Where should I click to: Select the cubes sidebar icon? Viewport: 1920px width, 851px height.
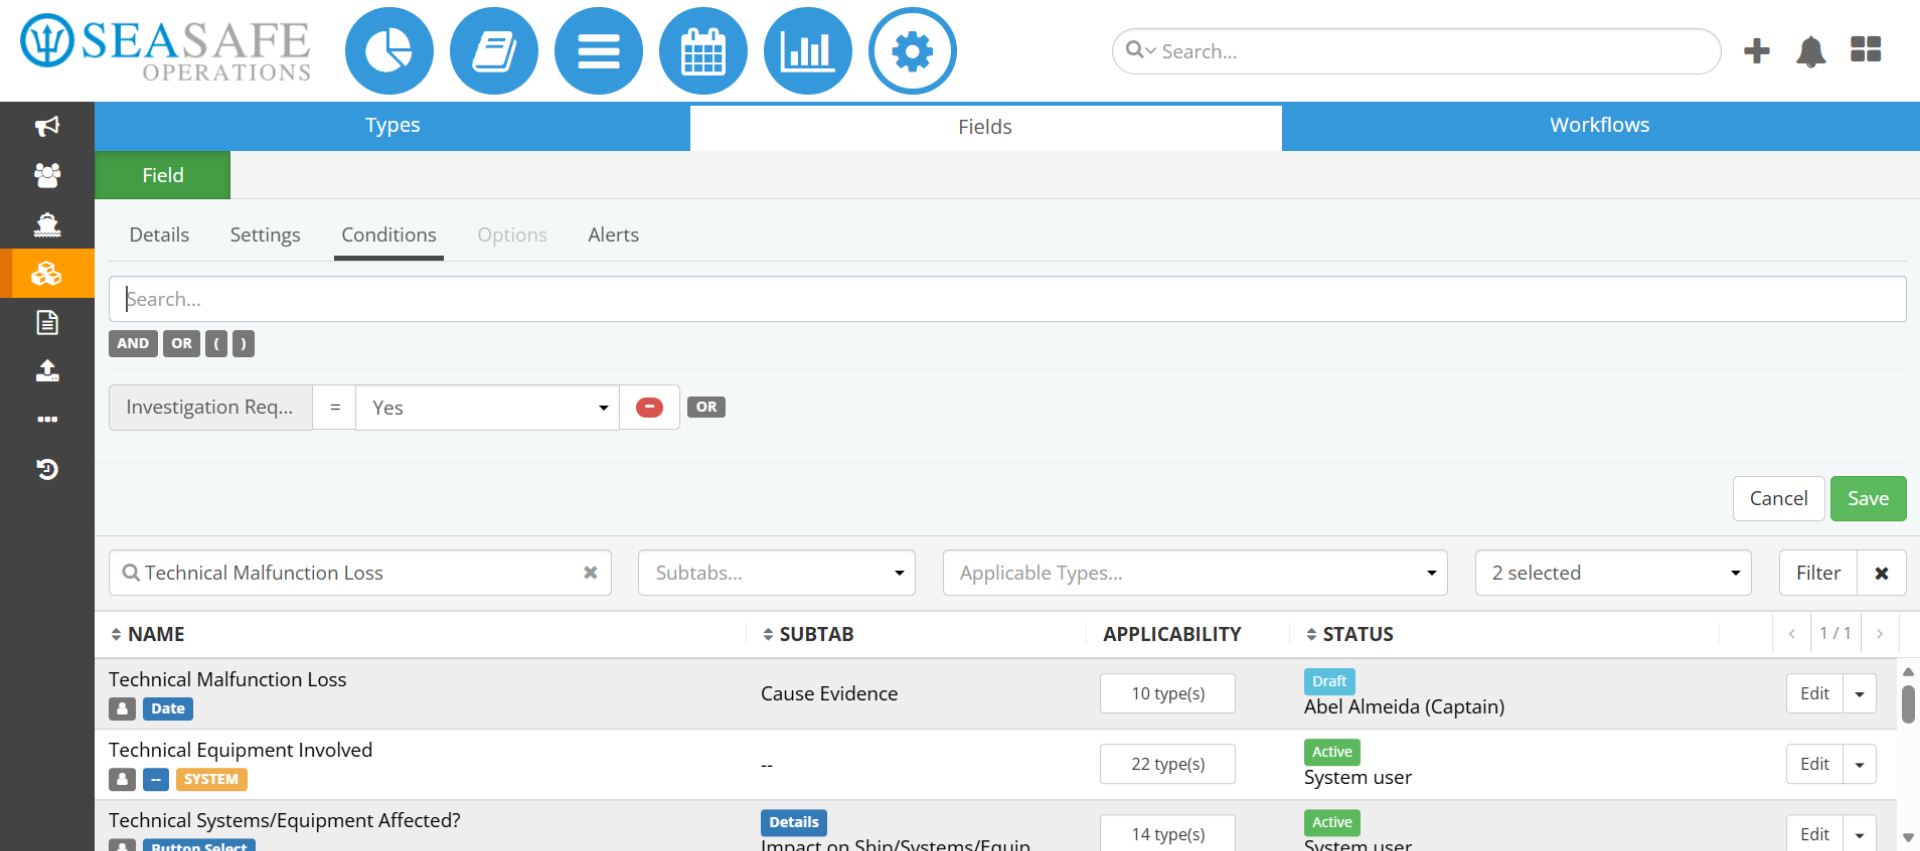click(47, 273)
